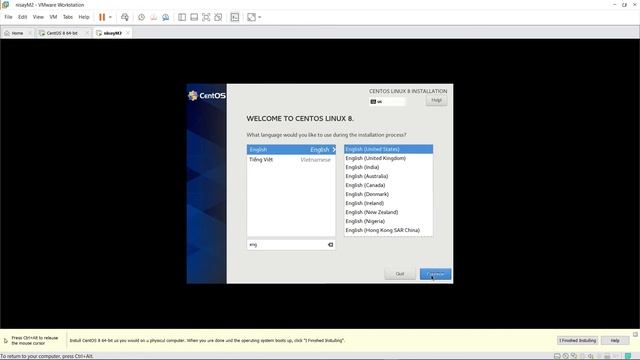The height and width of the screenshot is (360, 640).
Task: Click the CD/DVD drive status bar icon
Action: pyautogui.click(x=565, y=356)
